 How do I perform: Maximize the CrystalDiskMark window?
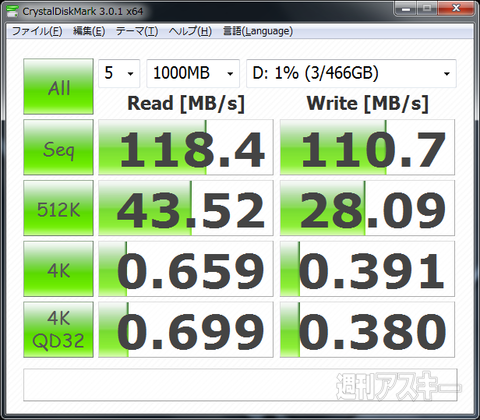click(x=427, y=8)
